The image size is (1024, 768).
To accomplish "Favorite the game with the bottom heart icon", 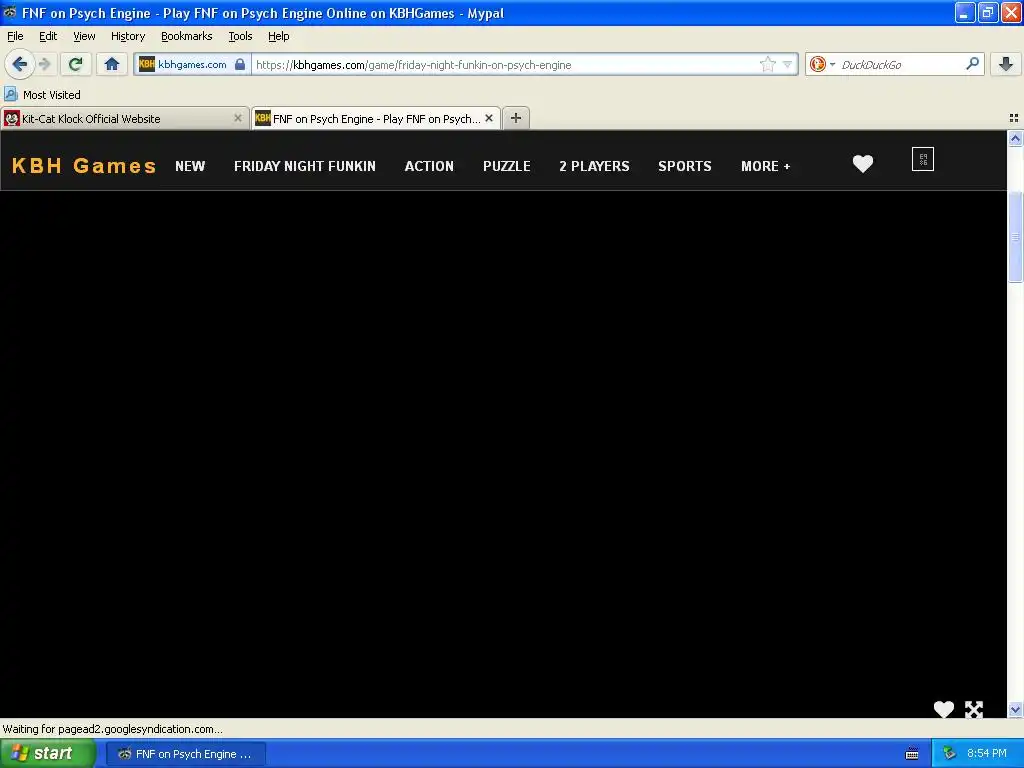I will coord(944,709).
